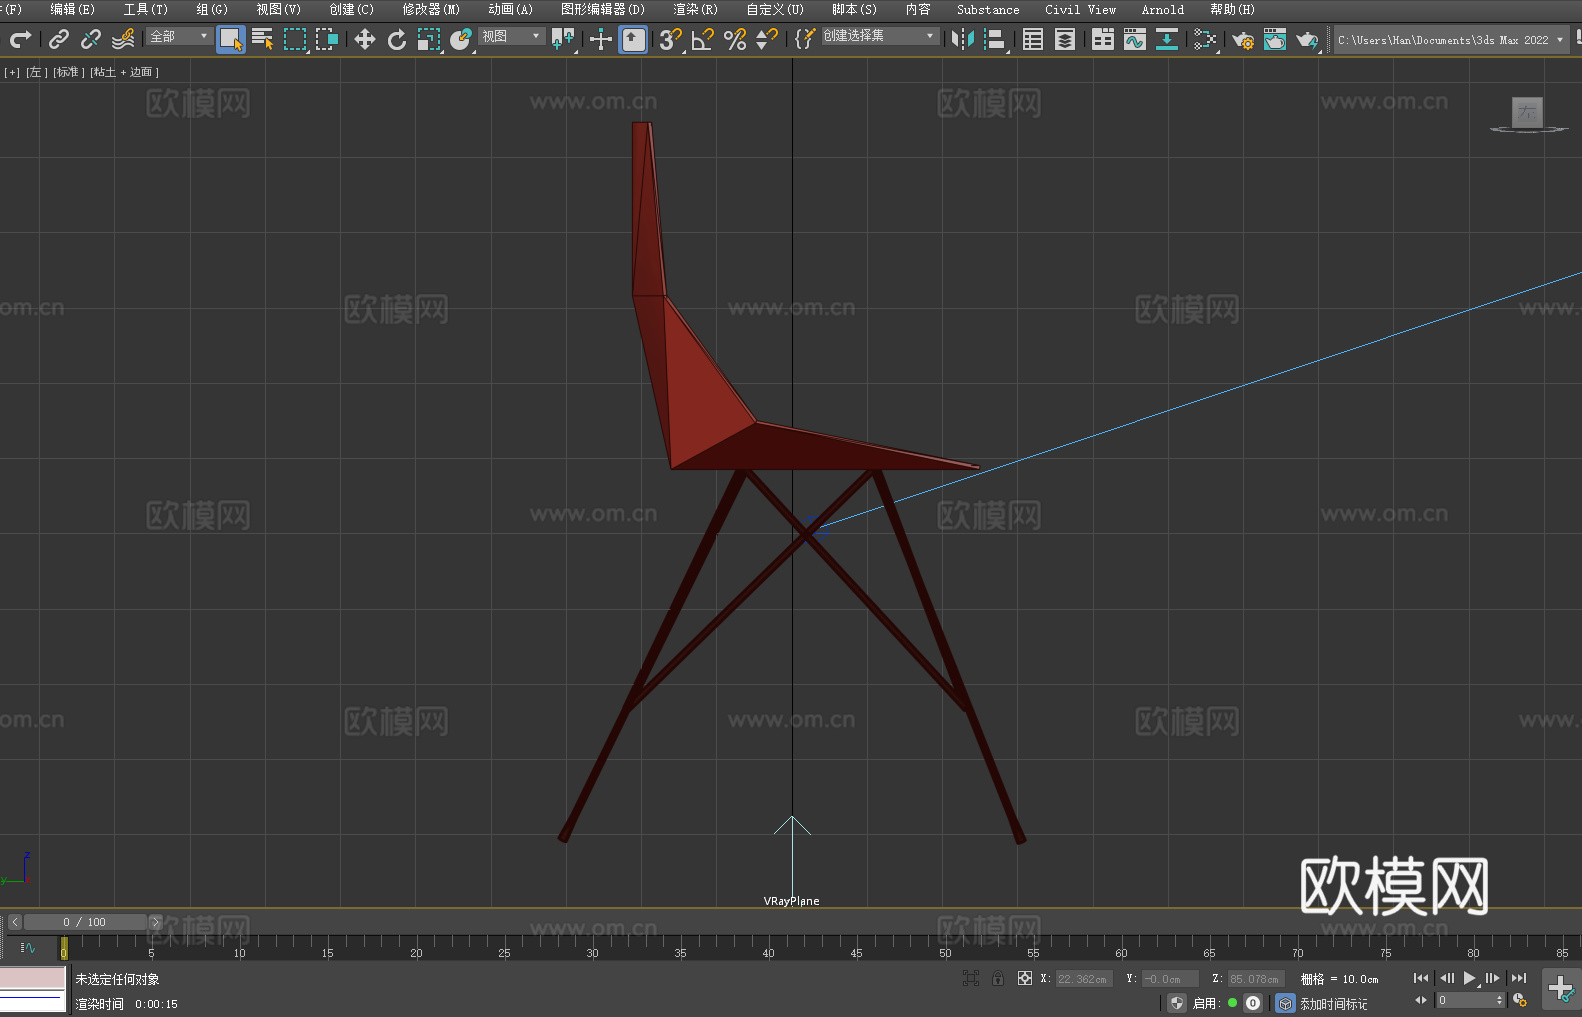Viewport: 1582px width, 1017px height.
Task: Toggle Percent Snap
Action: [x=735, y=39]
